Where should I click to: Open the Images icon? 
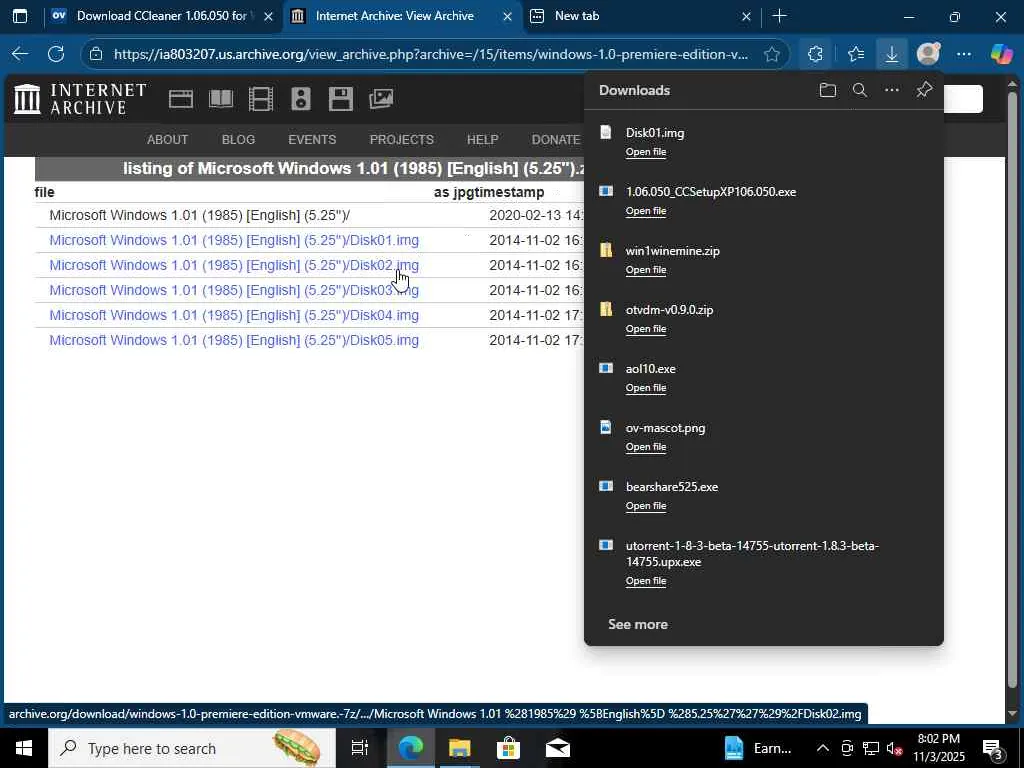(381, 99)
